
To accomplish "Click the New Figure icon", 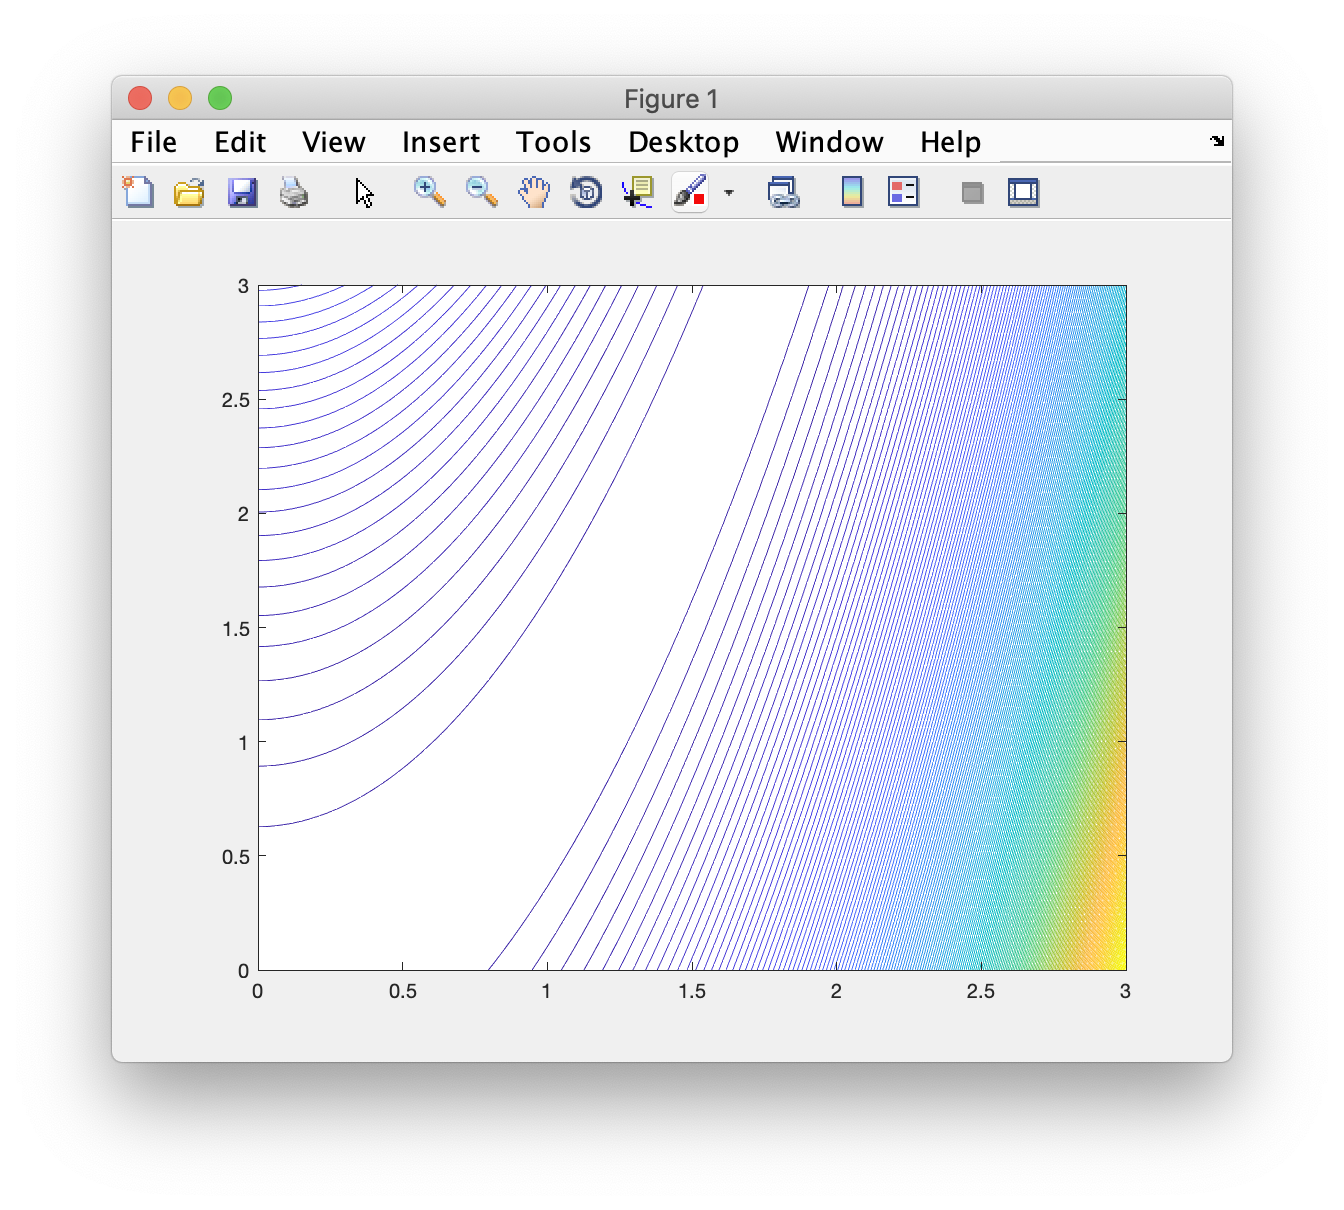I will (x=138, y=191).
